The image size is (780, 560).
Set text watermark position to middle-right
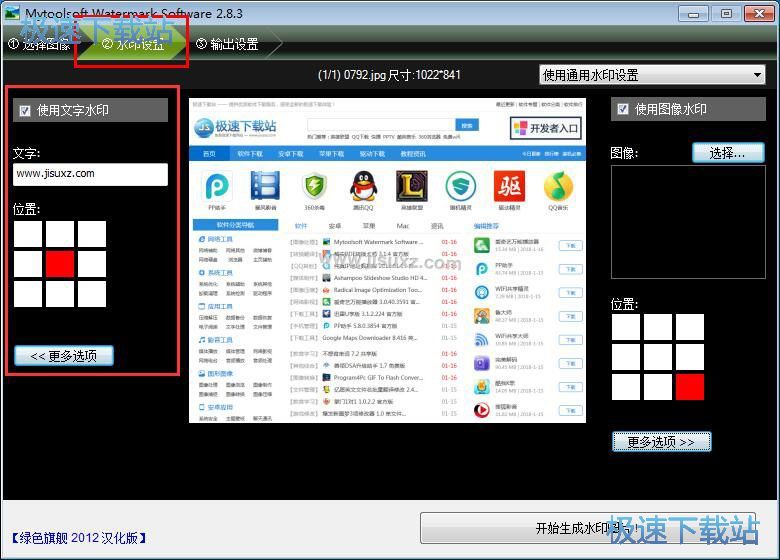(x=92, y=264)
